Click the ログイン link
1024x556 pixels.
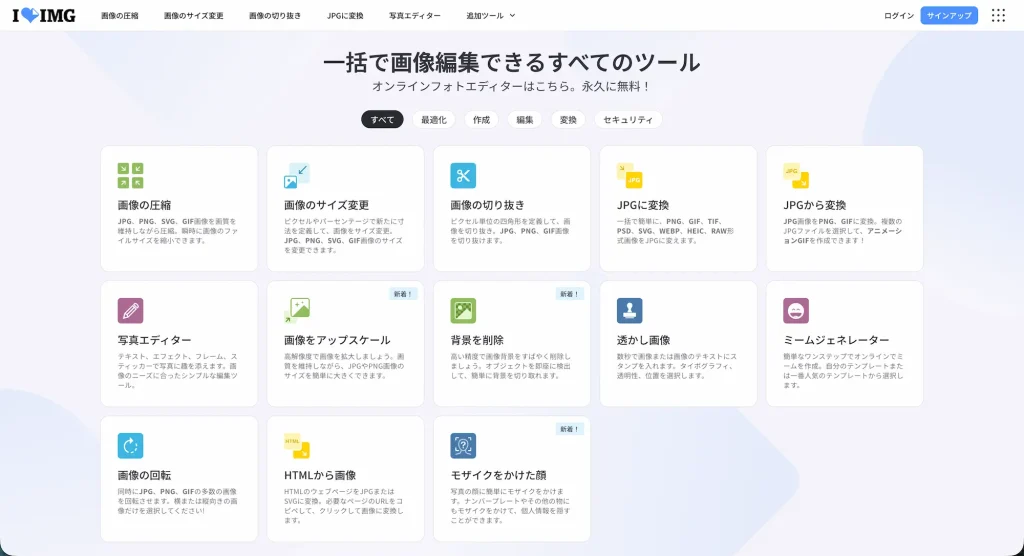(x=898, y=15)
